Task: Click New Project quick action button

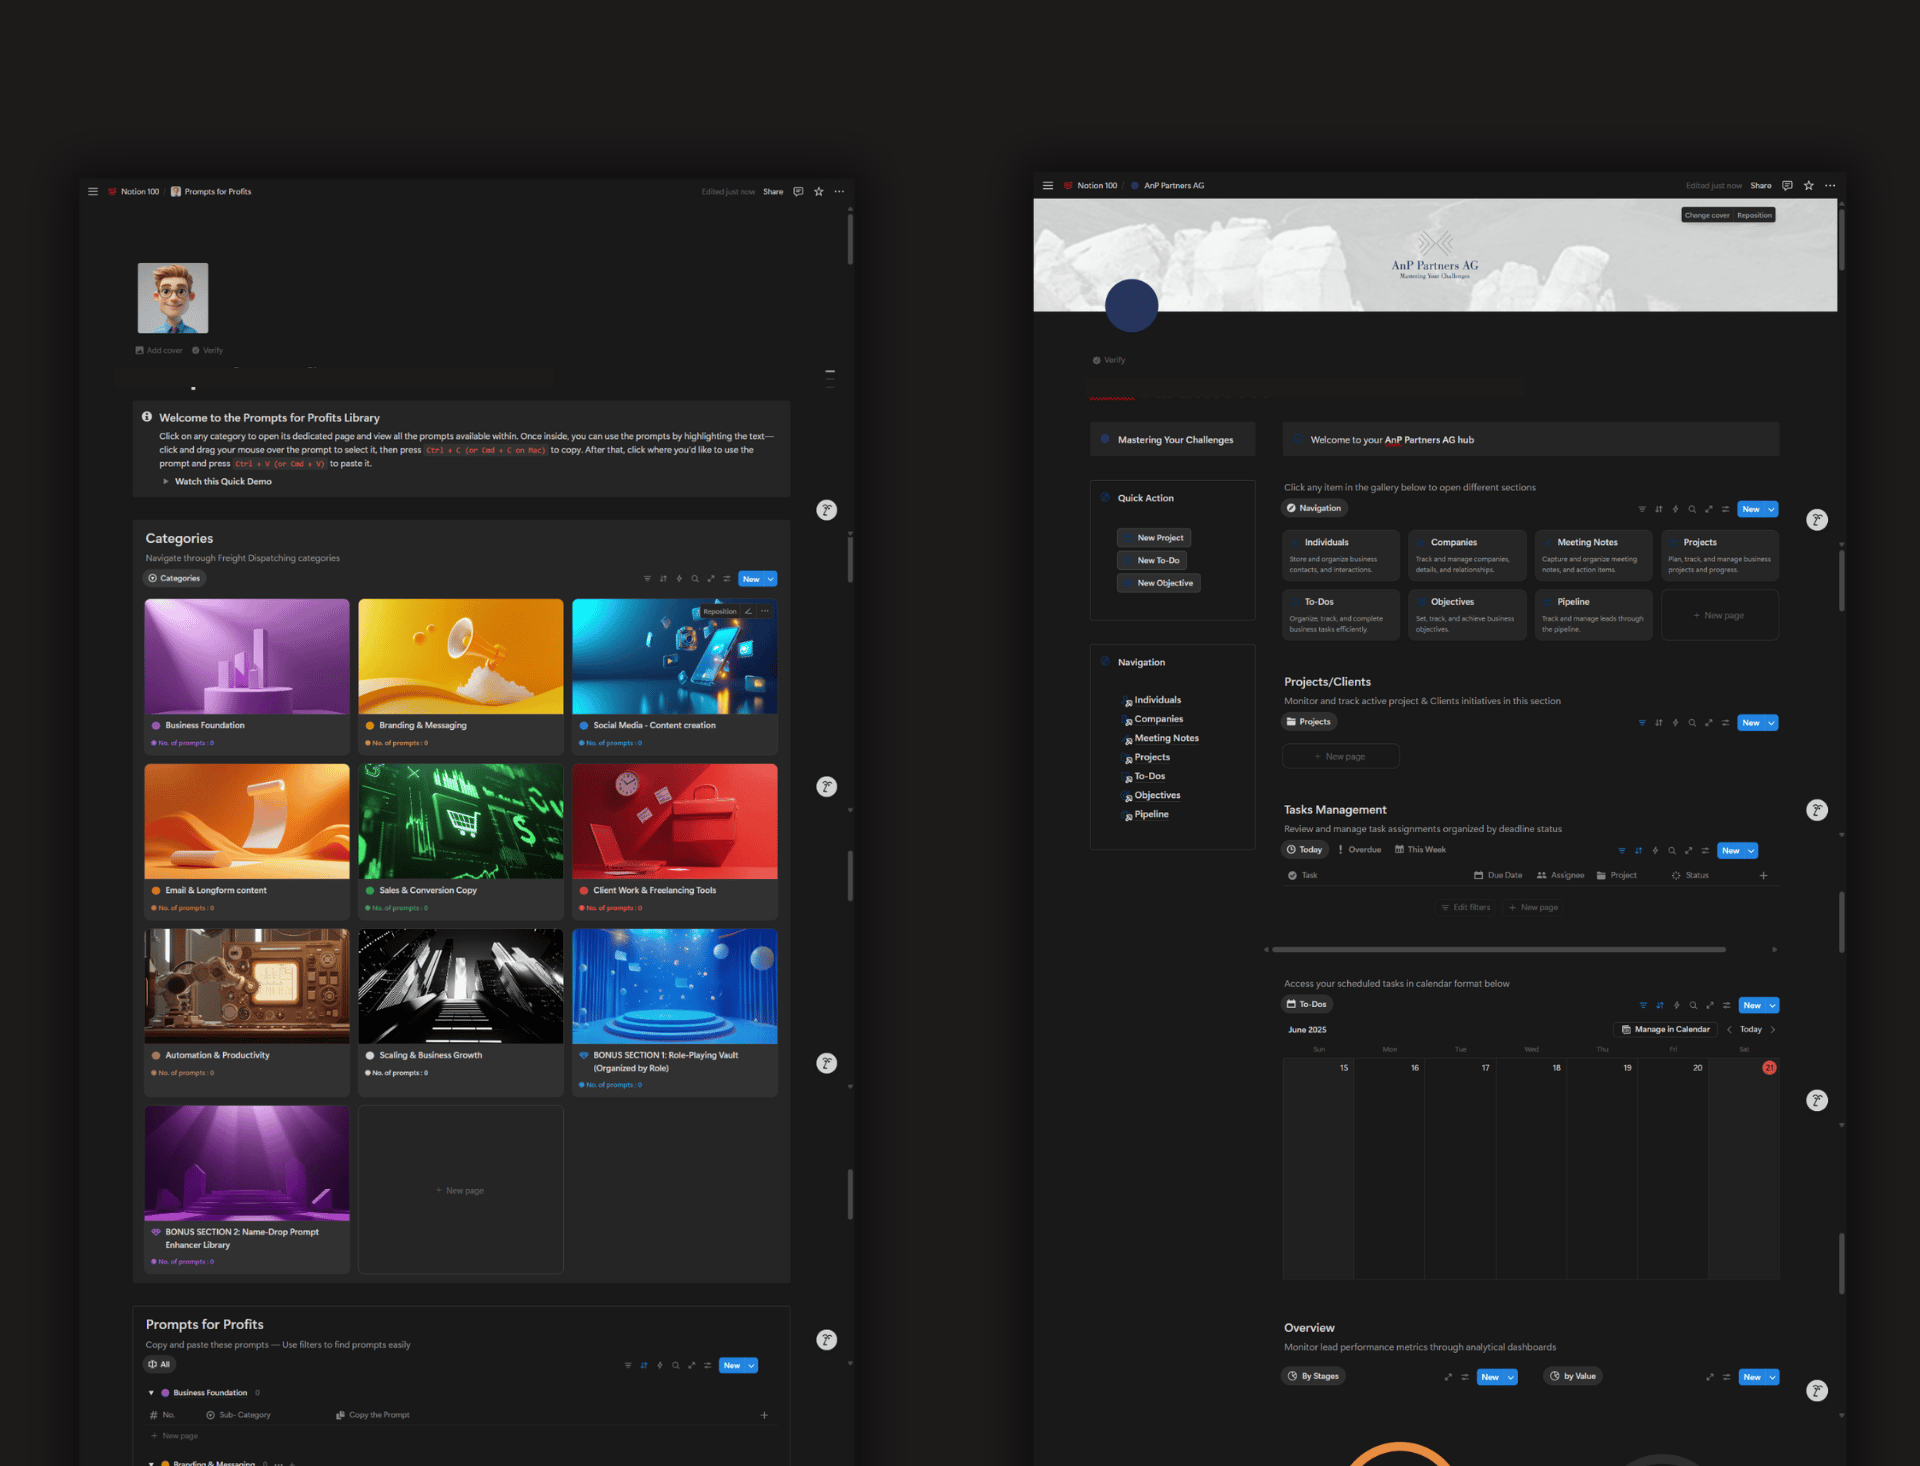Action: click(1154, 538)
